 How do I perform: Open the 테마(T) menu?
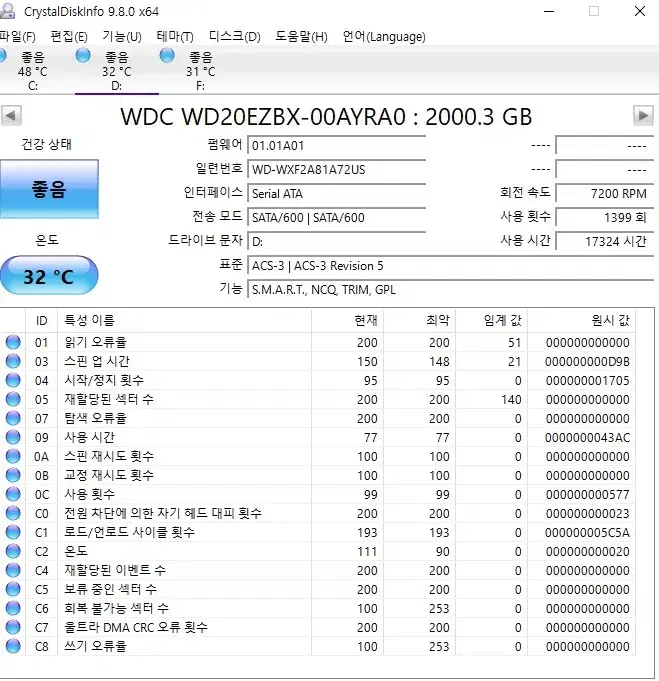(175, 36)
